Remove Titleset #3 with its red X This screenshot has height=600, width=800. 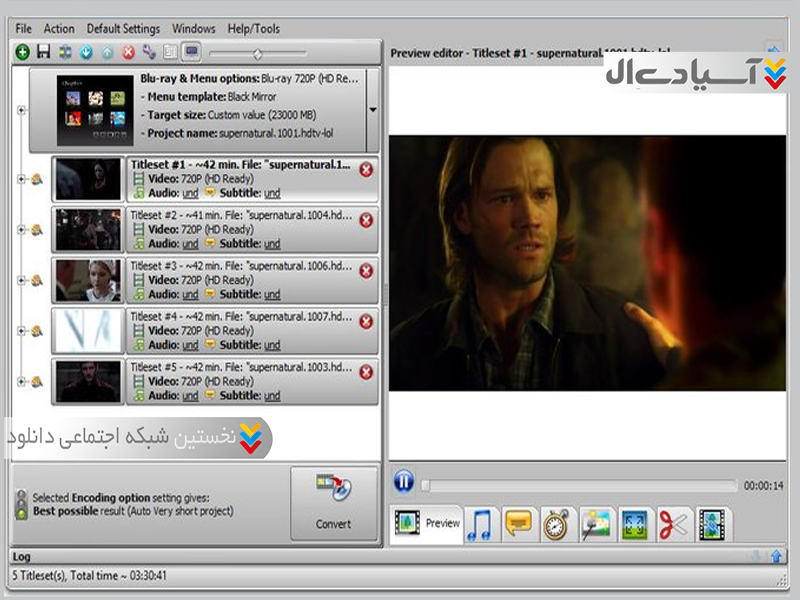click(366, 271)
